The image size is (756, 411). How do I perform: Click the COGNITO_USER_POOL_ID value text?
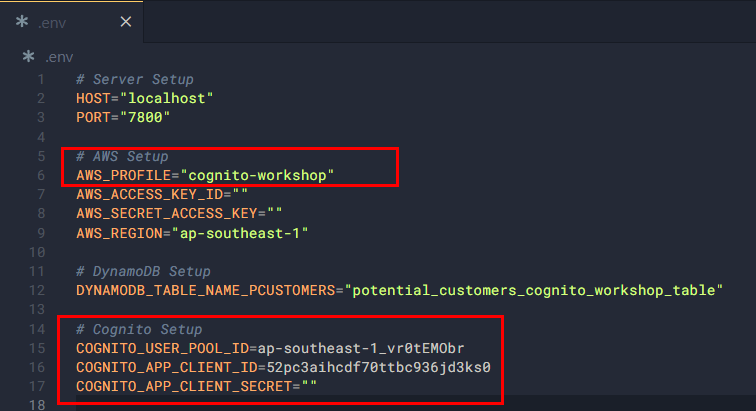pyautogui.click(x=374, y=347)
